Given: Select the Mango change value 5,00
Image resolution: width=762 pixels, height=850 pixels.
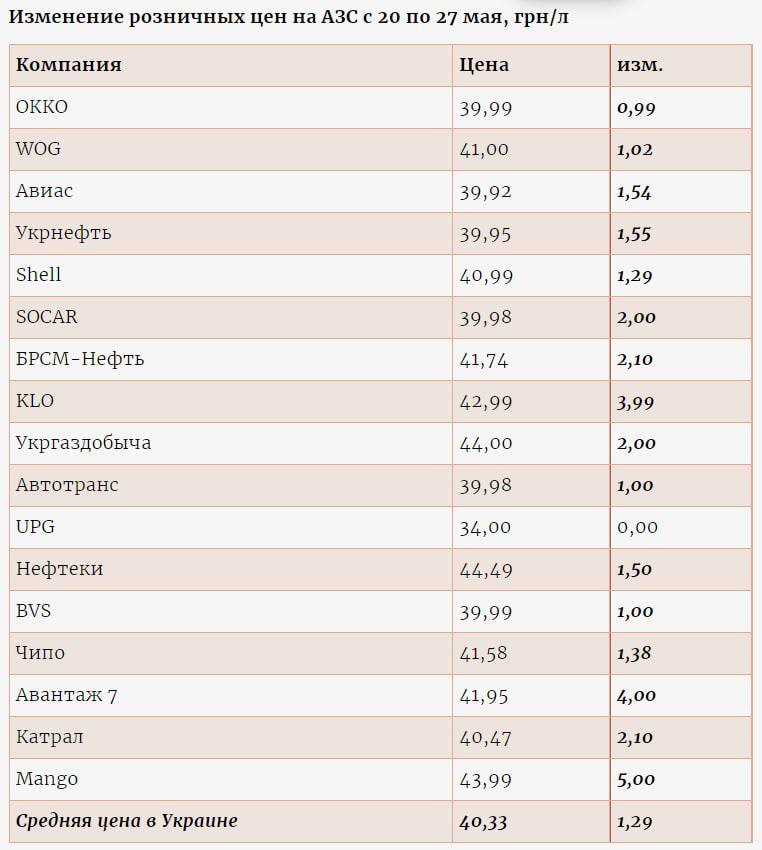Looking at the screenshot, I should coord(636,779).
